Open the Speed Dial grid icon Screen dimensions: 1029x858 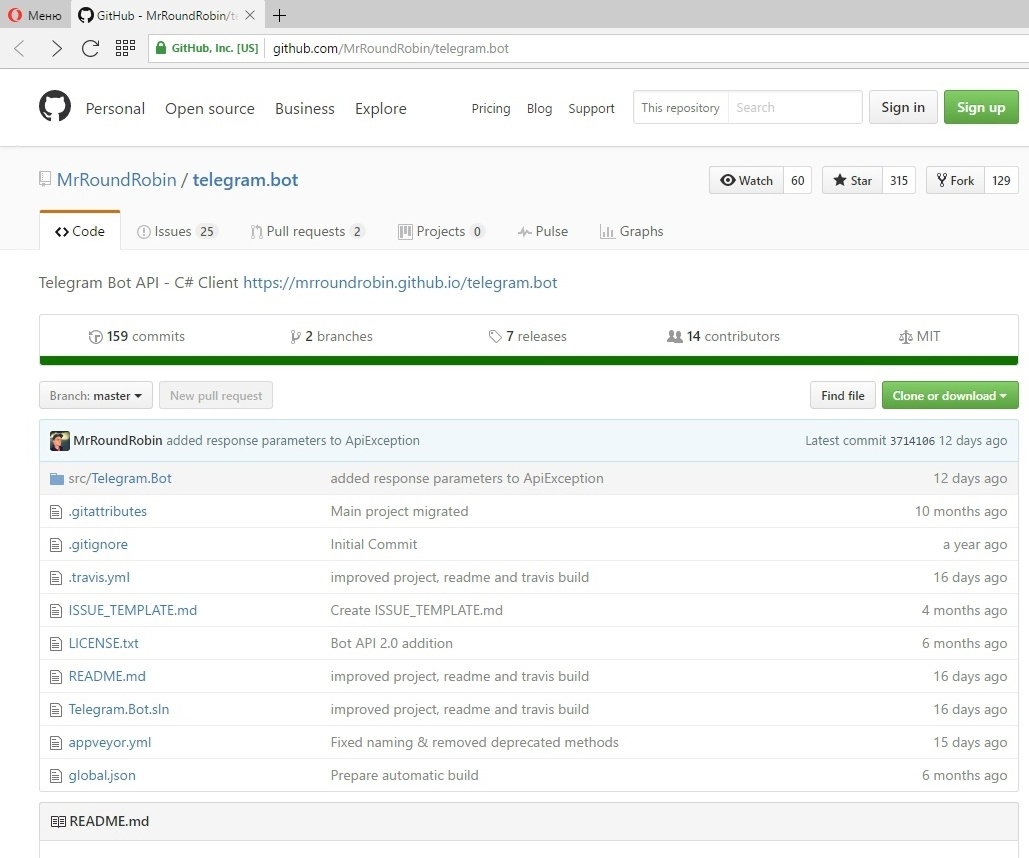(125, 48)
